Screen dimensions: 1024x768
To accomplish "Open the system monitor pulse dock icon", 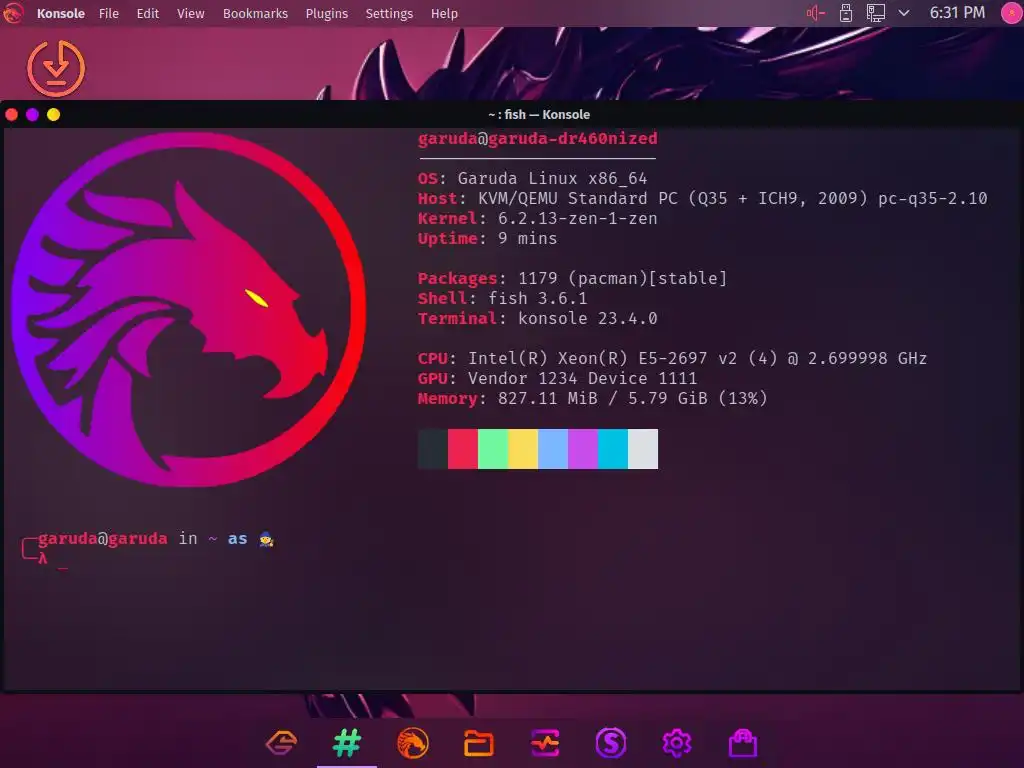I will tap(545, 743).
